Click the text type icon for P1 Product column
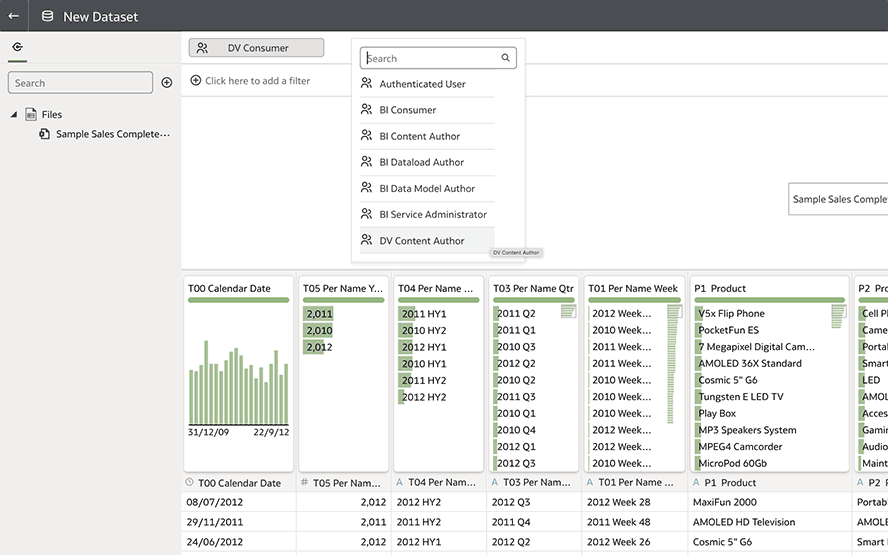Image resolution: width=888 pixels, height=555 pixels. [x=695, y=482]
